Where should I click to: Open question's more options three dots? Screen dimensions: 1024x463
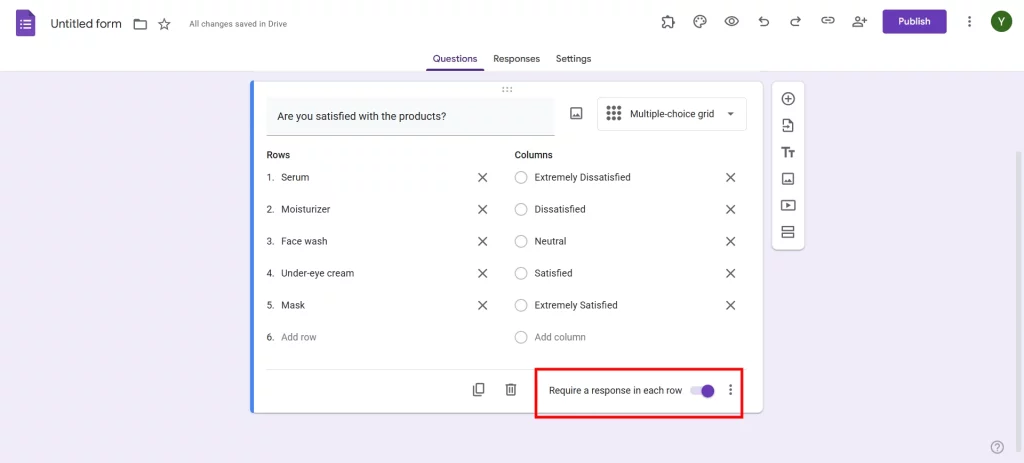point(730,390)
